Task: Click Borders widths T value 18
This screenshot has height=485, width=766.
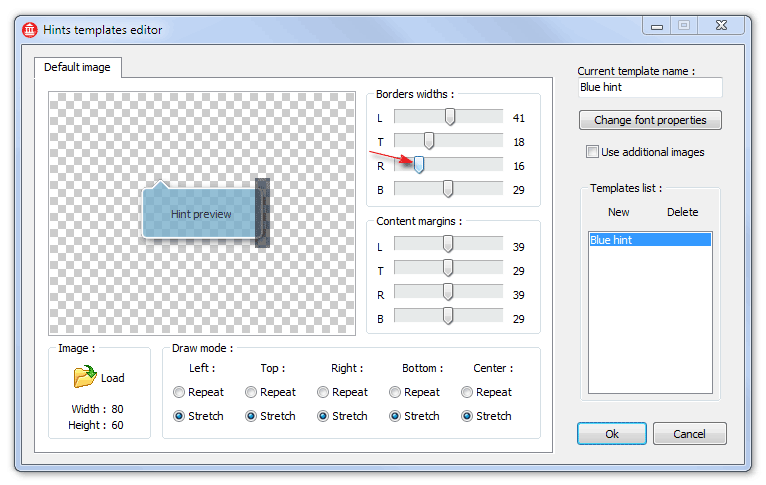Action: [518, 142]
